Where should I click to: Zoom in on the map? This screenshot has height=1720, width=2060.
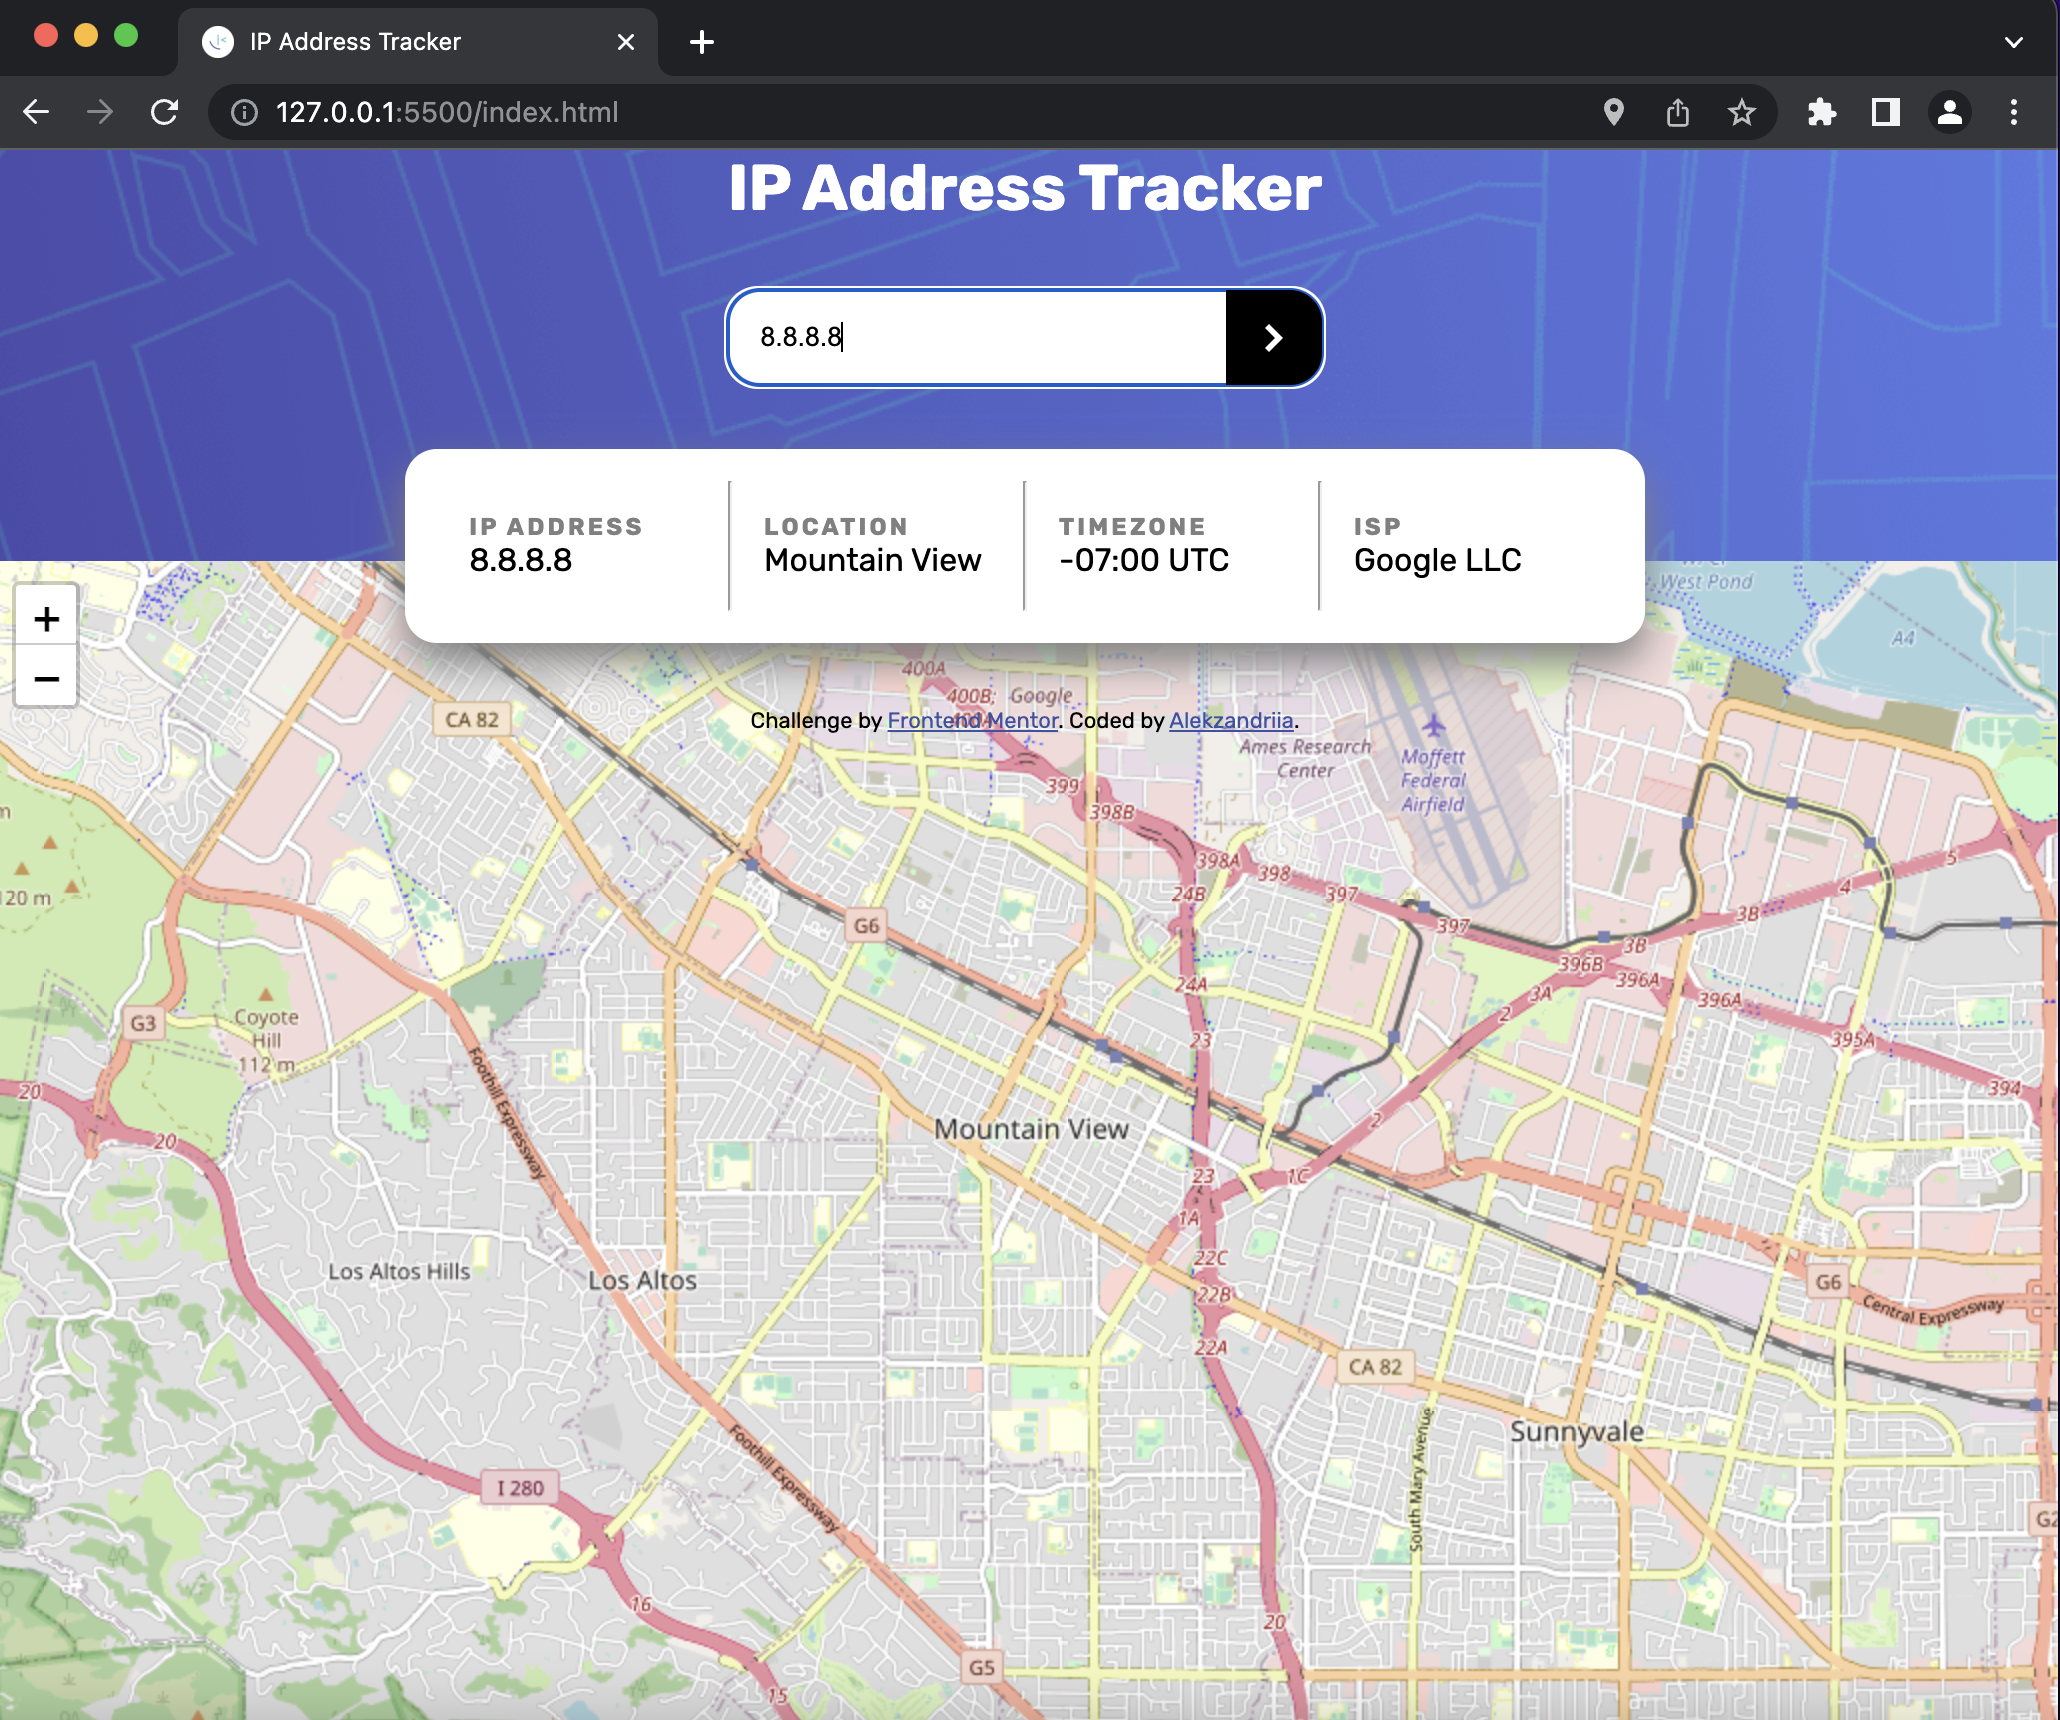[46, 619]
